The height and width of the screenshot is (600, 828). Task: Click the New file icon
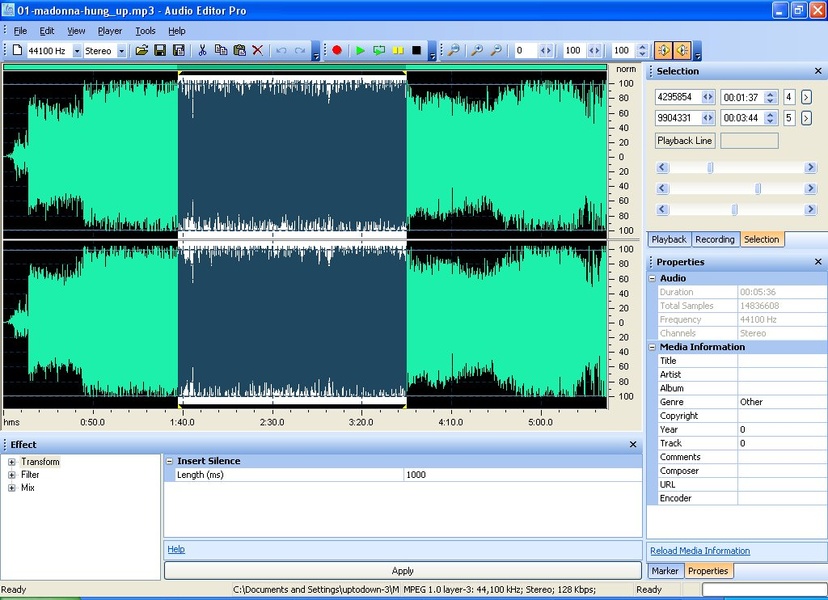17,50
